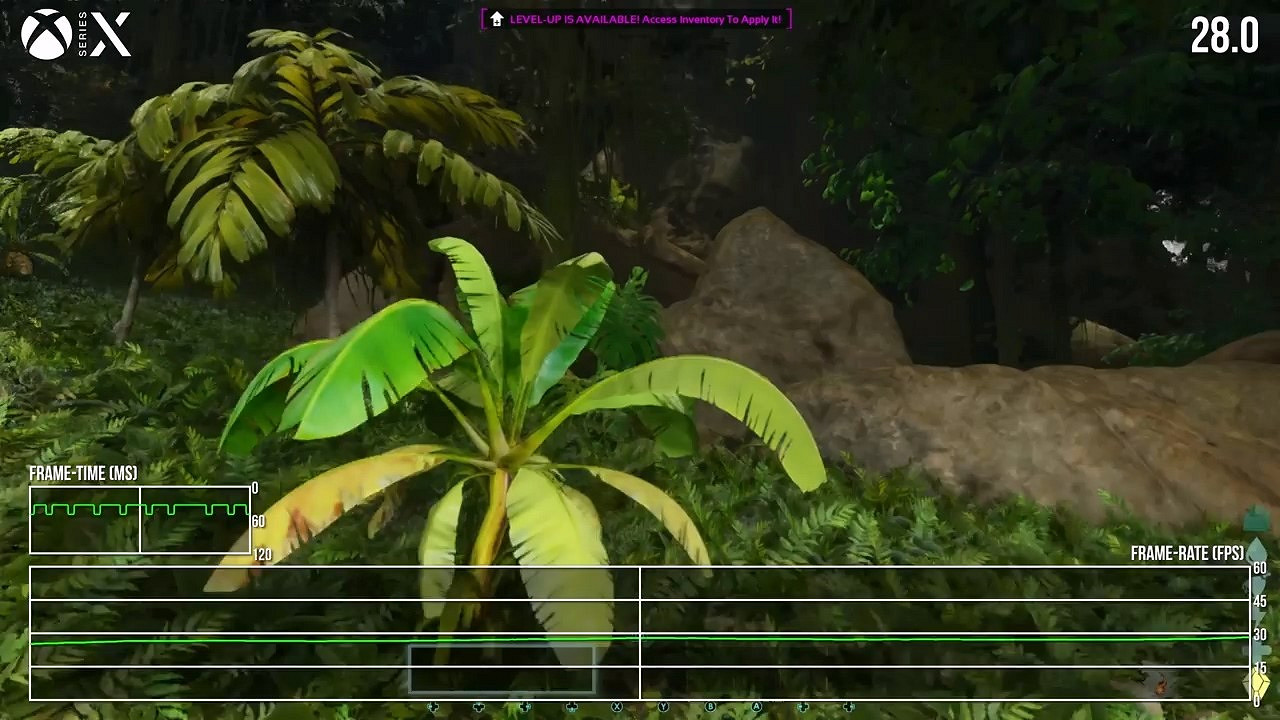This screenshot has width=1280, height=720.
Task: Click the Xbox Series X logo
Action: pyautogui.click(x=76, y=34)
